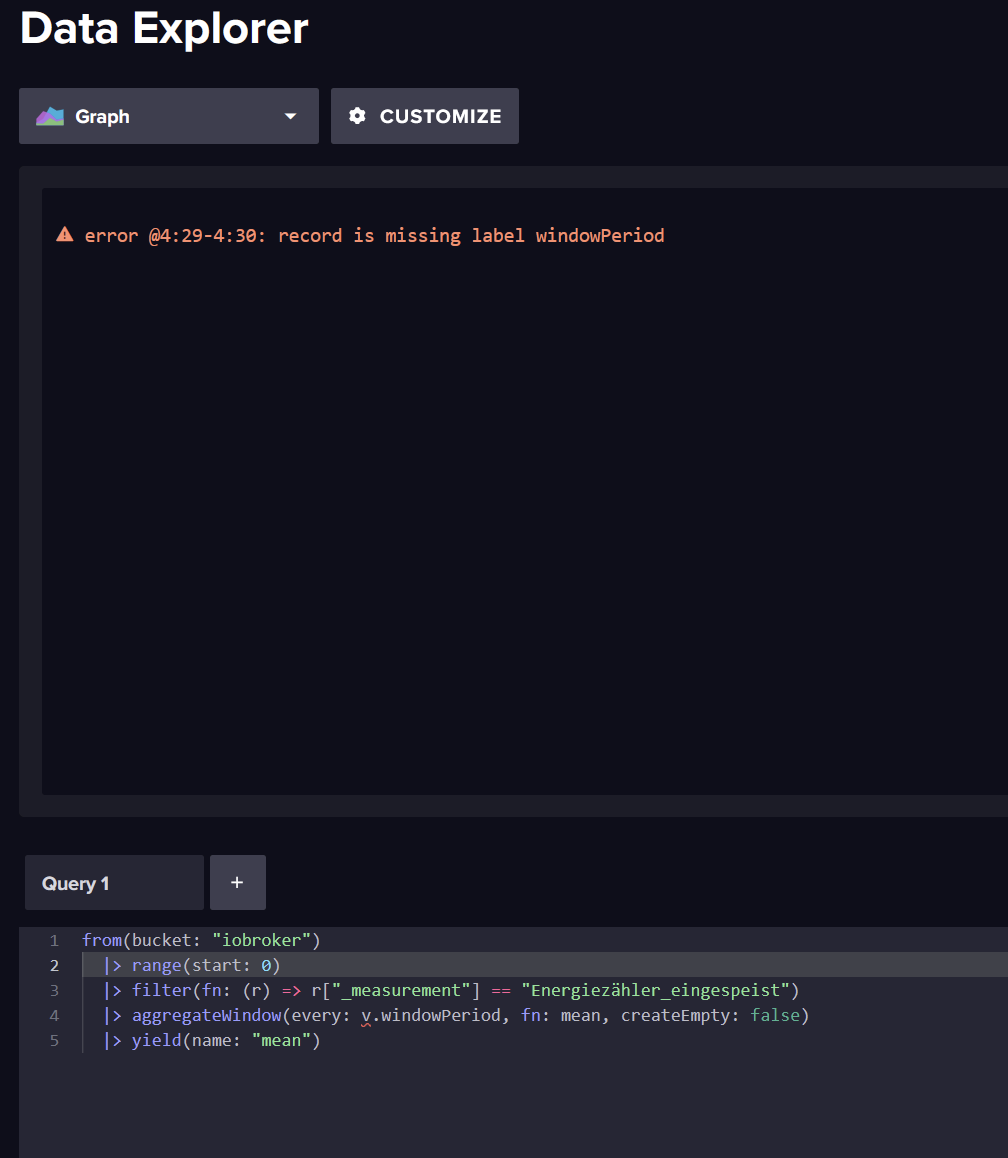The image size is (1008, 1158).
Task: Click the Data Explorer page heading
Action: [x=164, y=28]
